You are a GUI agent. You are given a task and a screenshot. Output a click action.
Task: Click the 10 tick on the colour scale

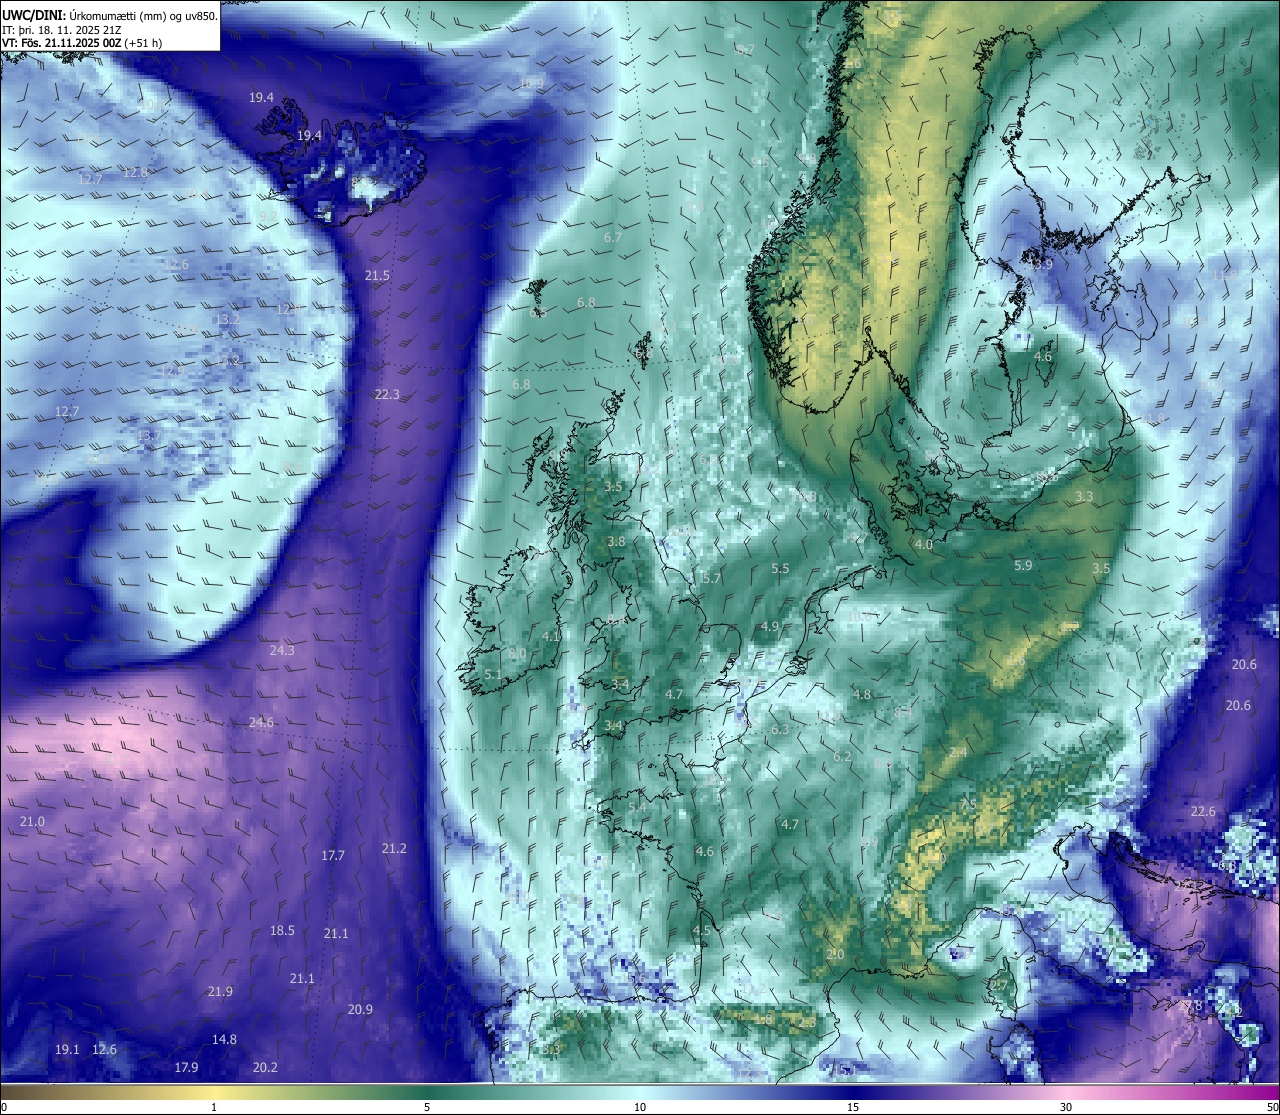pyautogui.click(x=640, y=1107)
